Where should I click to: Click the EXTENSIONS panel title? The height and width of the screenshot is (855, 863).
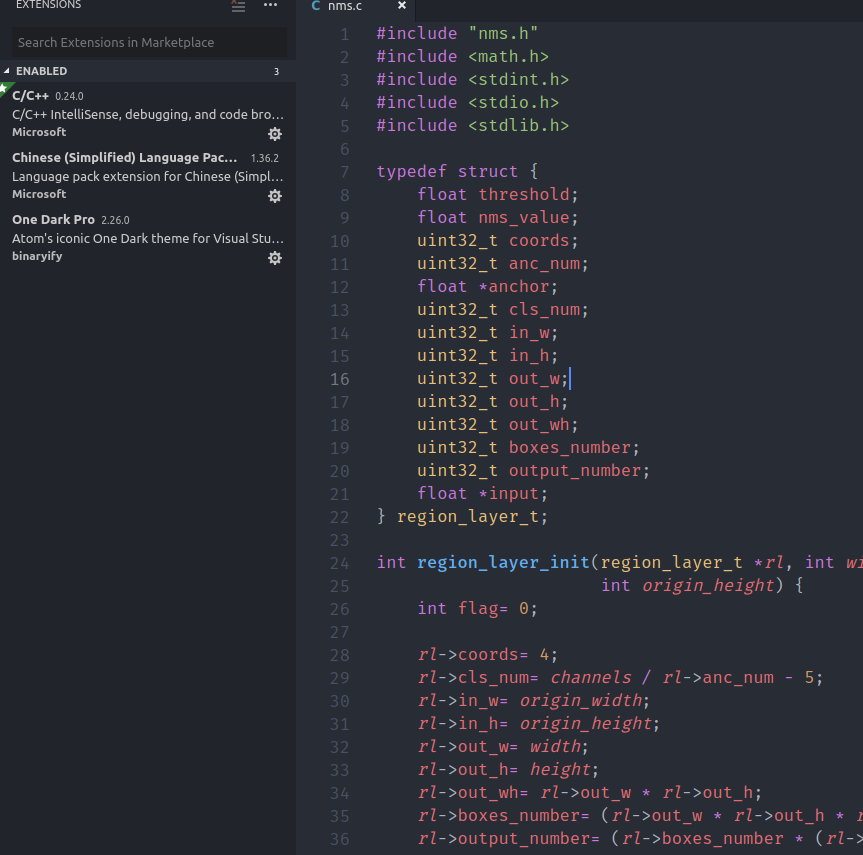pyautogui.click(x=48, y=5)
